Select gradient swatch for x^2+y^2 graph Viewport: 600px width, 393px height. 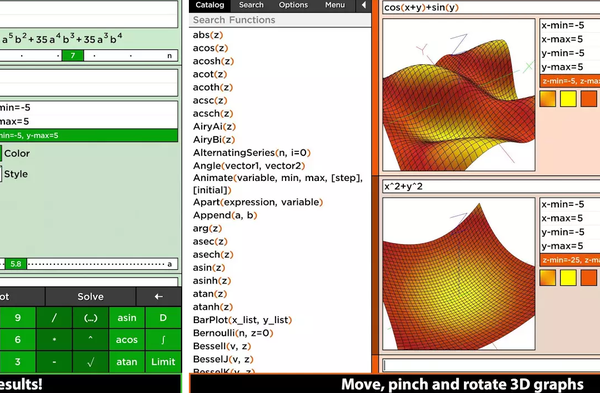tap(548, 277)
